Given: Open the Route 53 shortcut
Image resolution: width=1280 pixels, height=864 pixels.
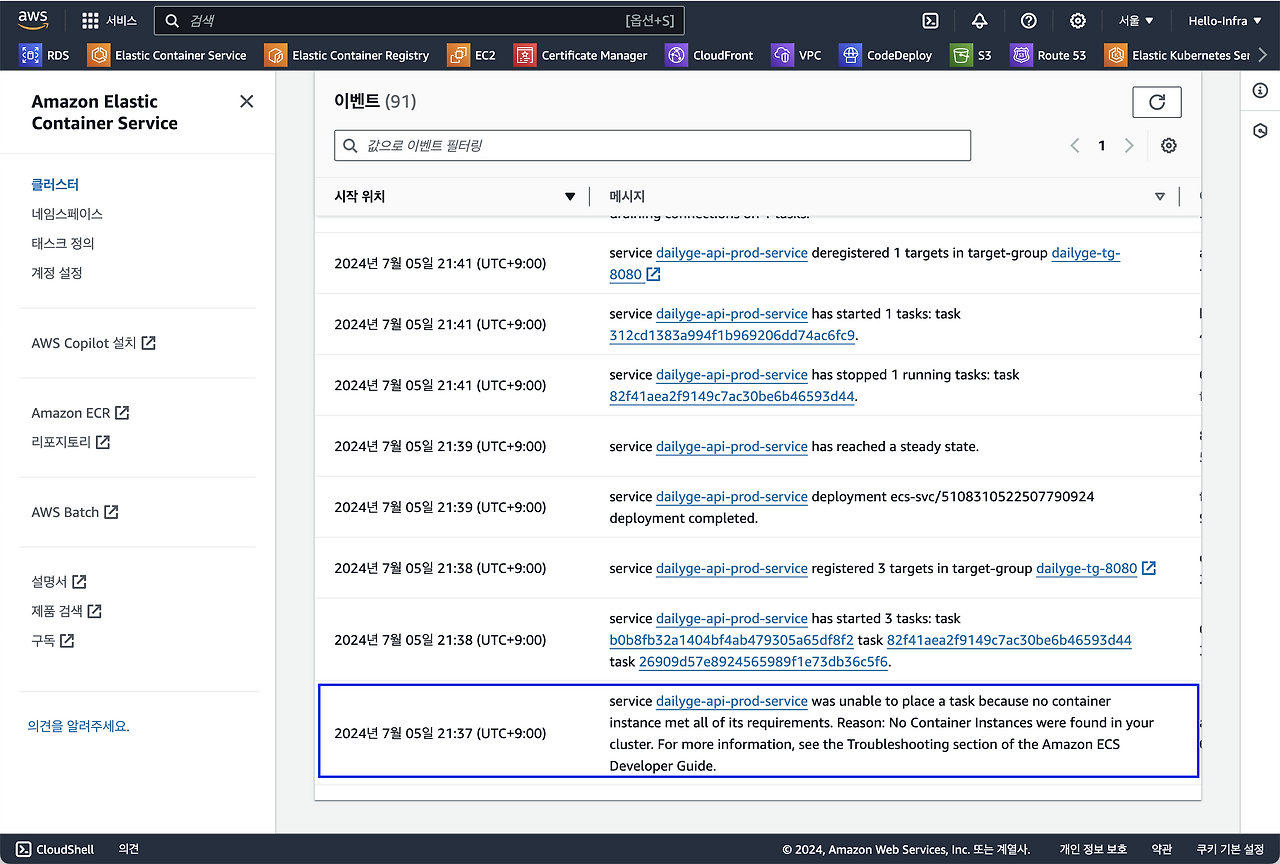Looking at the screenshot, I should 1048,55.
